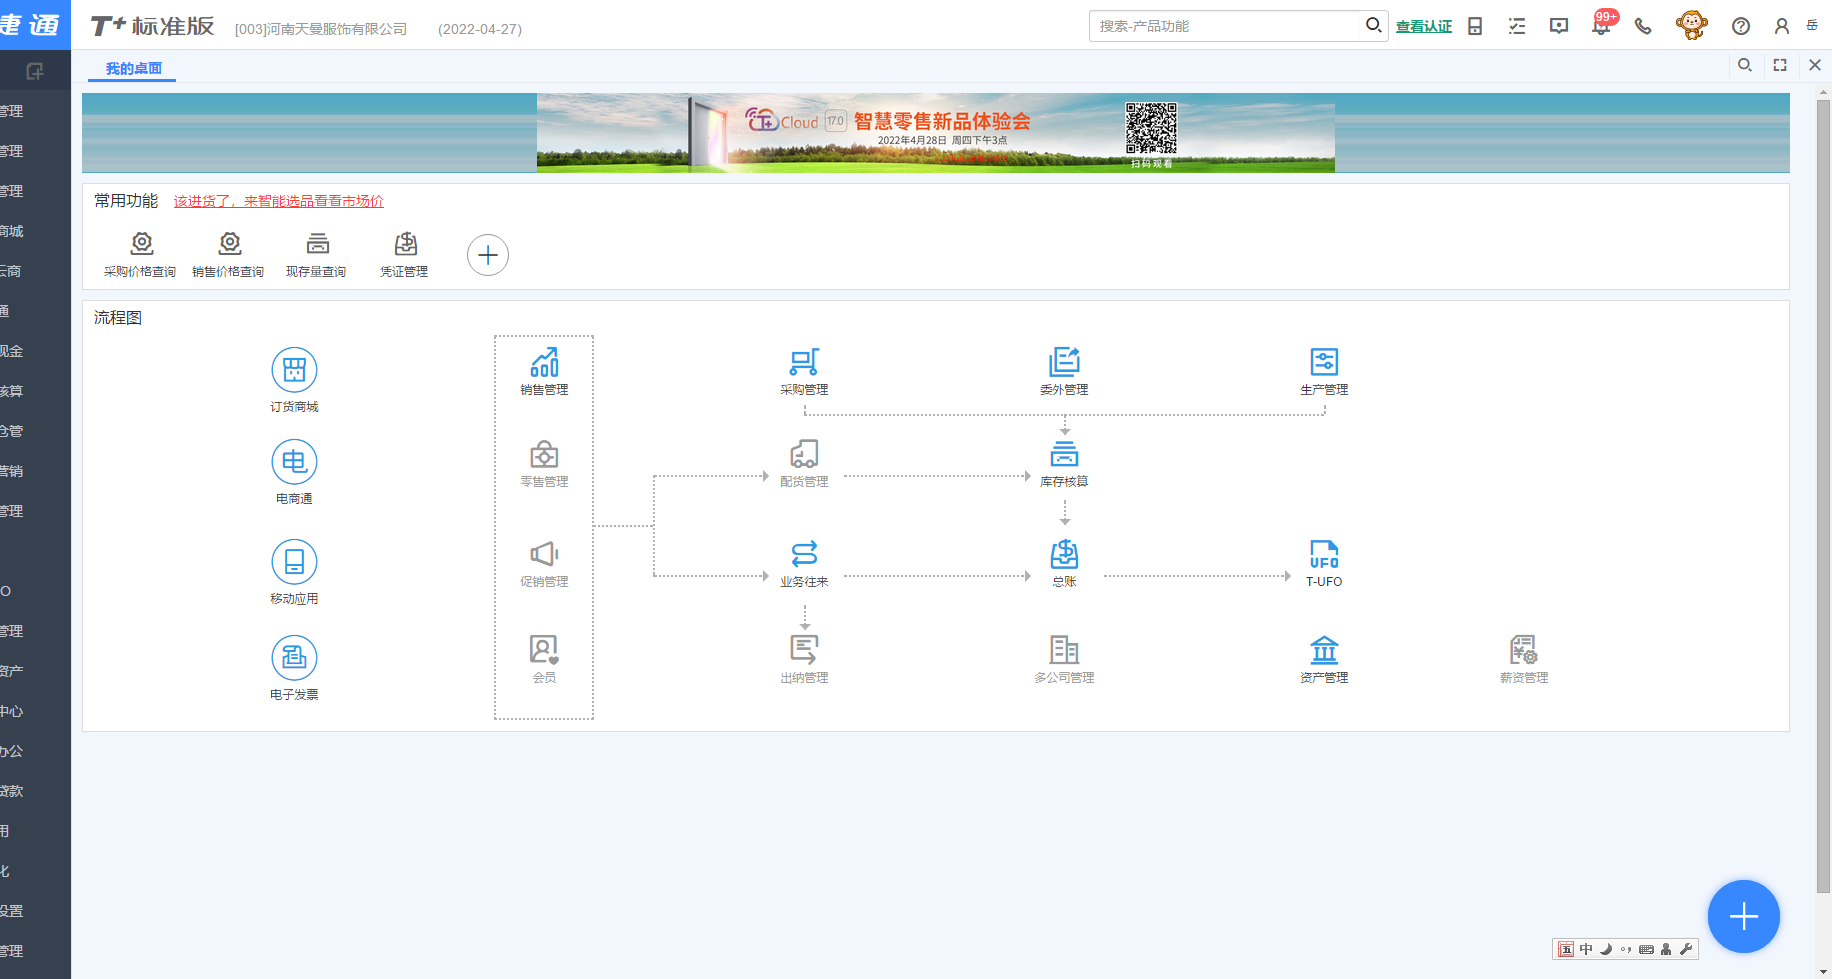This screenshot has width=1832, height=979.
Task: Expand the blue floating plus button
Action: [1743, 916]
